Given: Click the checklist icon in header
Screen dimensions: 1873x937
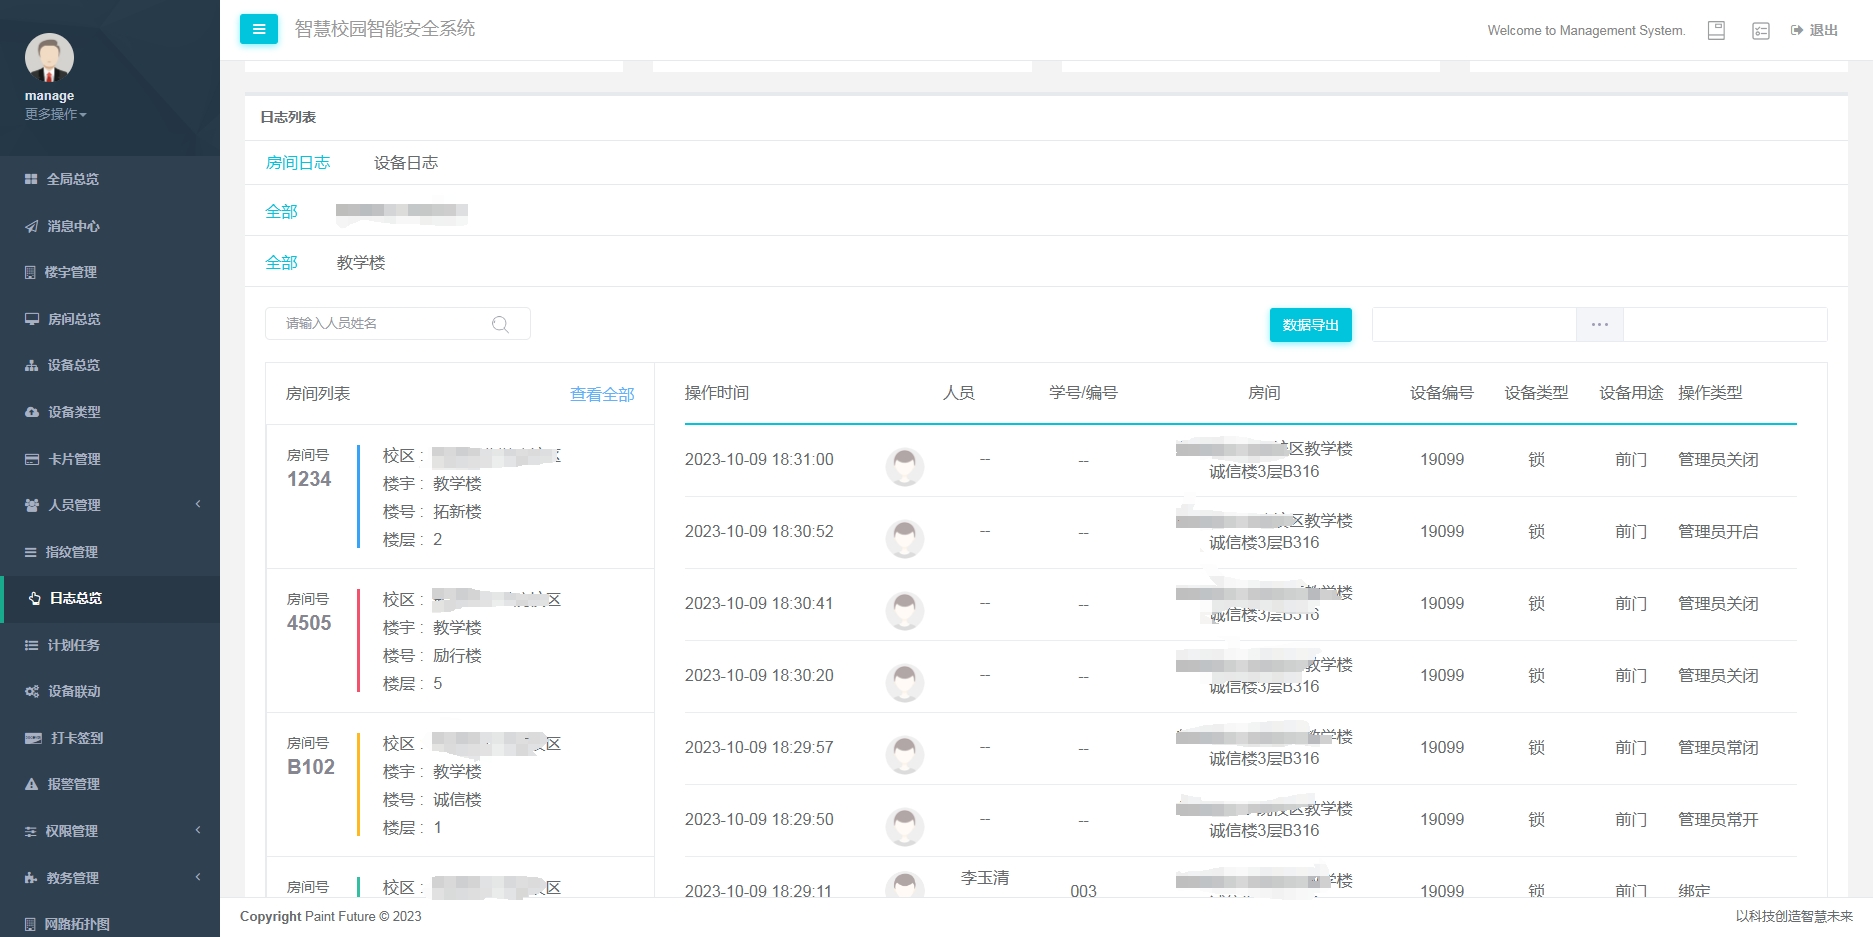Looking at the screenshot, I should coord(1761,31).
